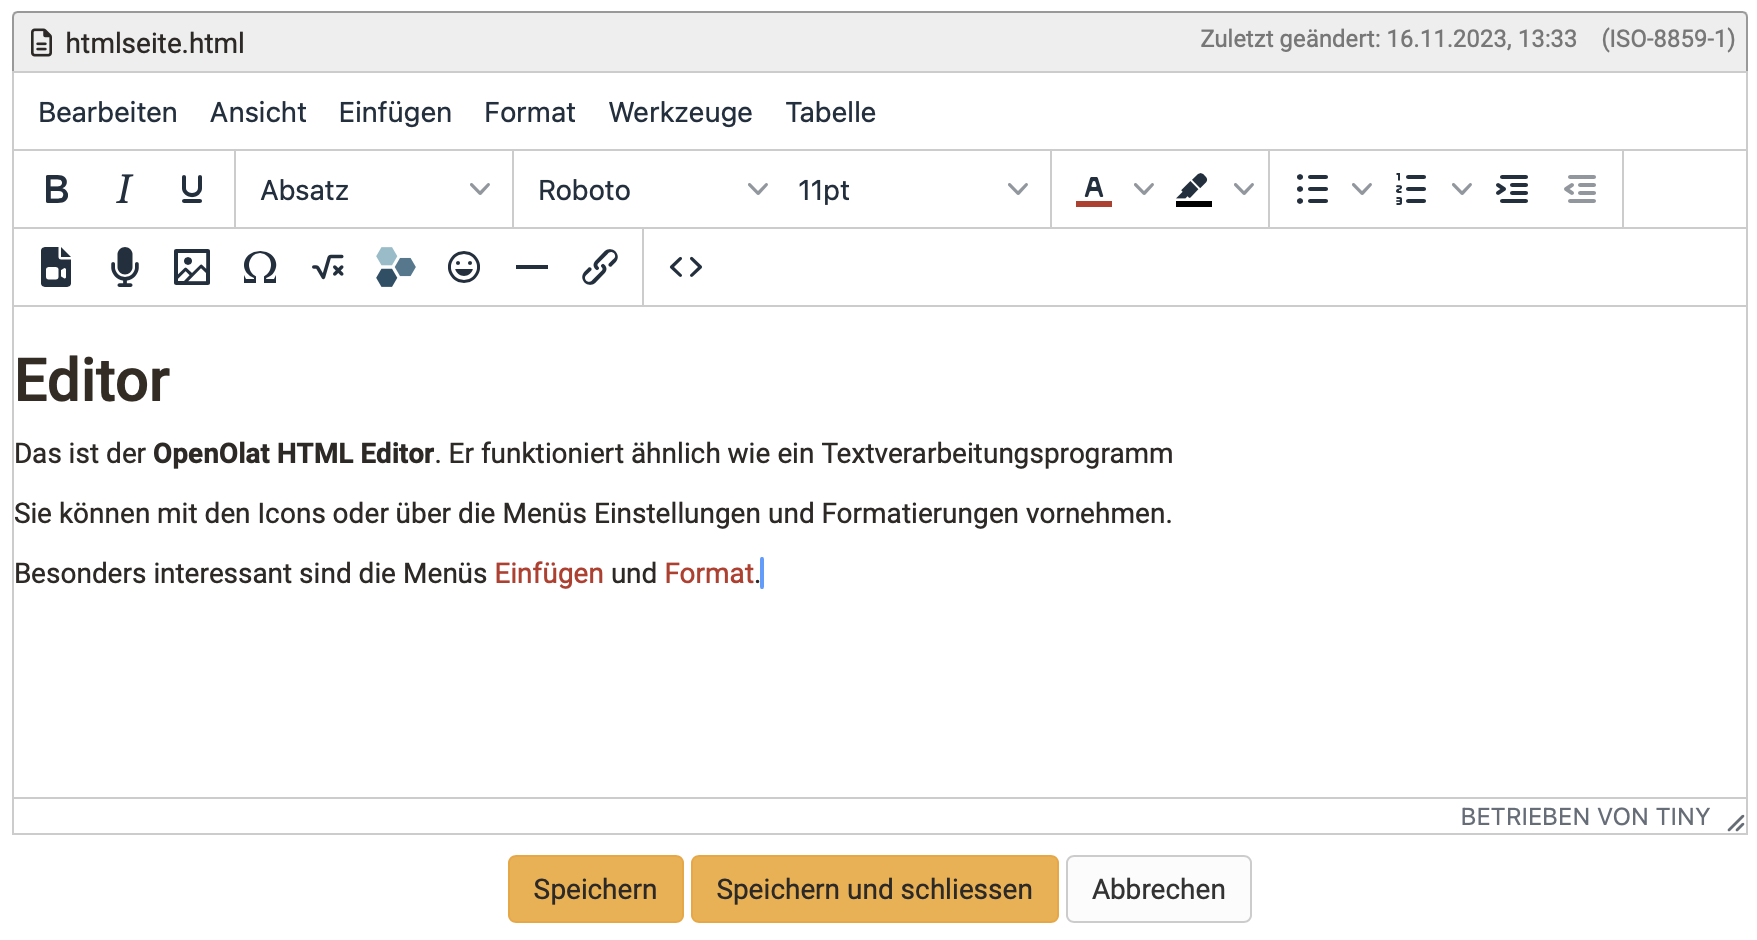Insert a special character
The width and height of the screenshot is (1757, 940).
click(259, 267)
